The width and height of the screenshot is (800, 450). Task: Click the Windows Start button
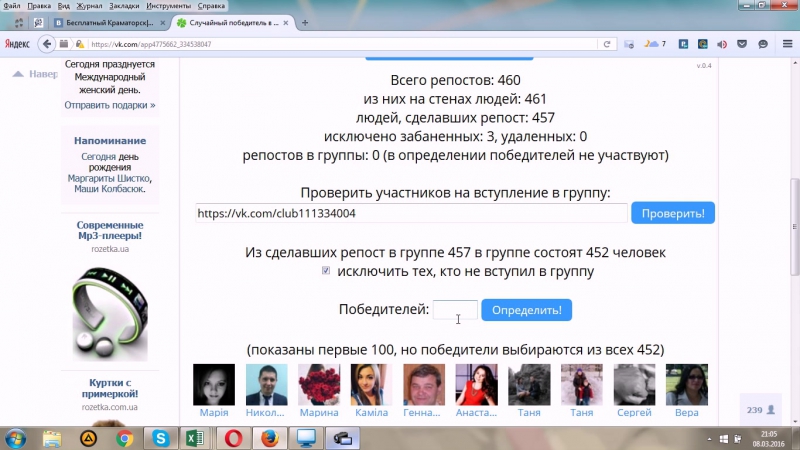(x=16, y=437)
